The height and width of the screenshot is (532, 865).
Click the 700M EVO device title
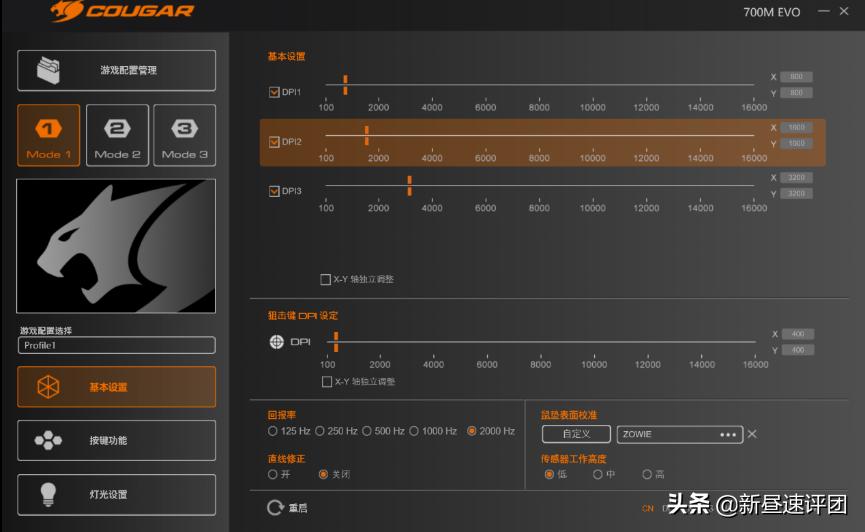click(x=771, y=12)
